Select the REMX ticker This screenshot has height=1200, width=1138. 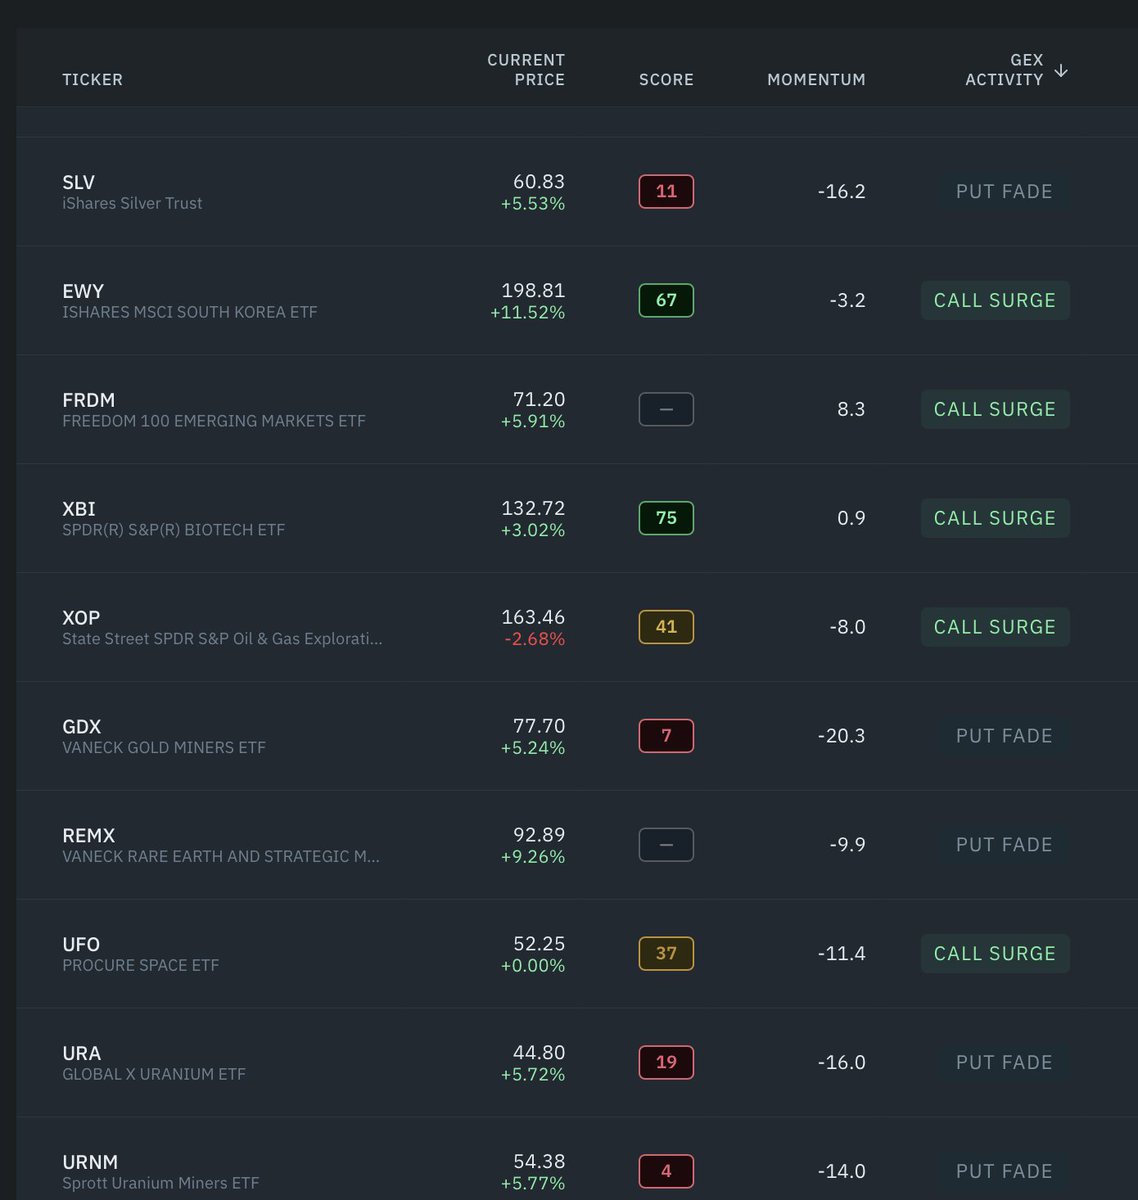pos(89,836)
